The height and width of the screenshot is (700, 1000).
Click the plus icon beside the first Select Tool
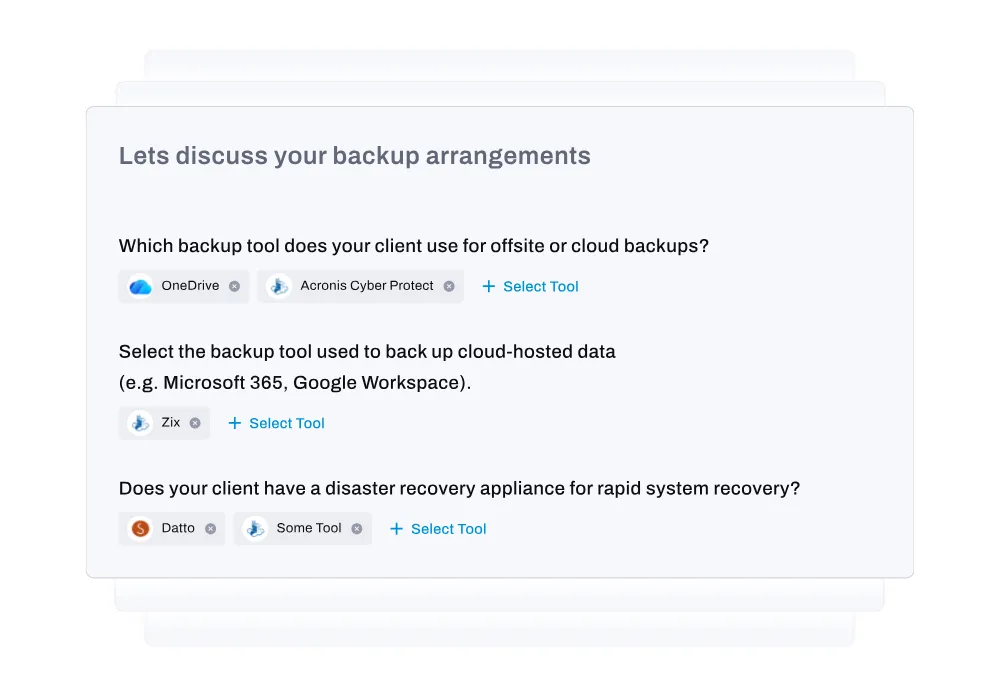(489, 286)
